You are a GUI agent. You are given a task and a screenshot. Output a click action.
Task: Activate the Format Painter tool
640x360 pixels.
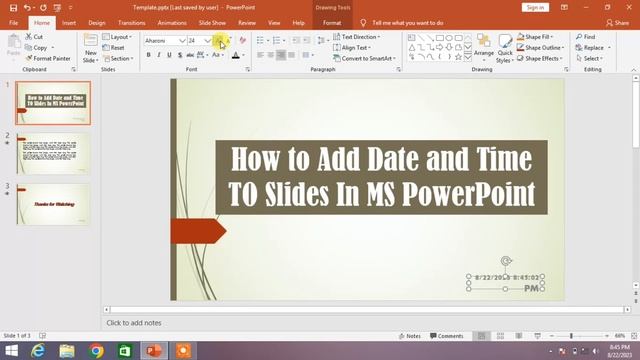tap(48, 58)
